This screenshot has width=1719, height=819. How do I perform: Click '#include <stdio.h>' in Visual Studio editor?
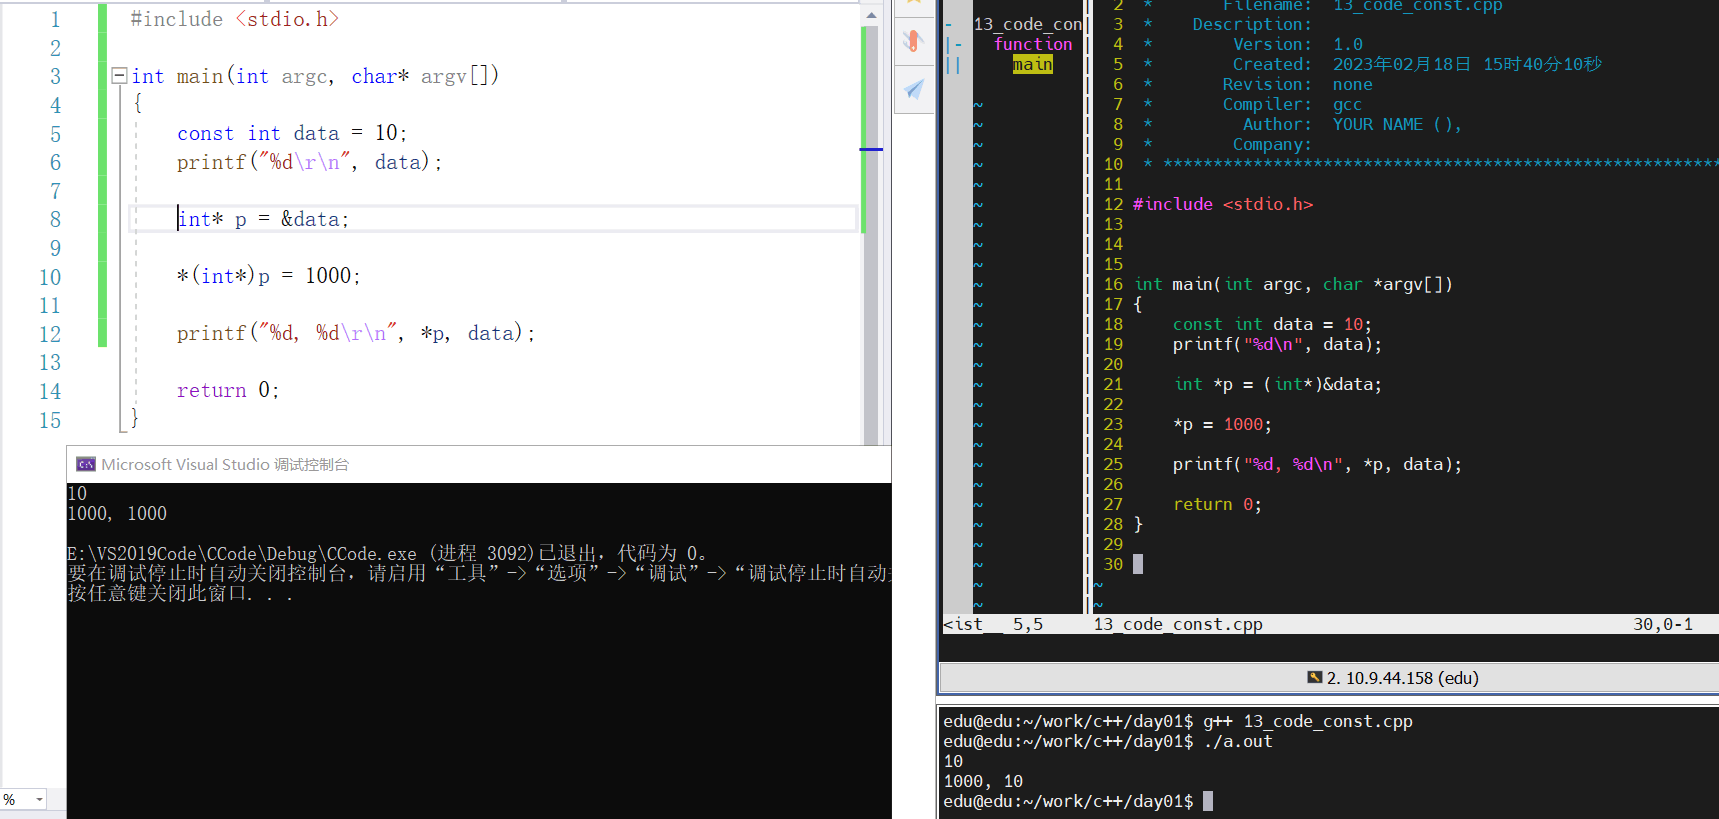coord(235,19)
